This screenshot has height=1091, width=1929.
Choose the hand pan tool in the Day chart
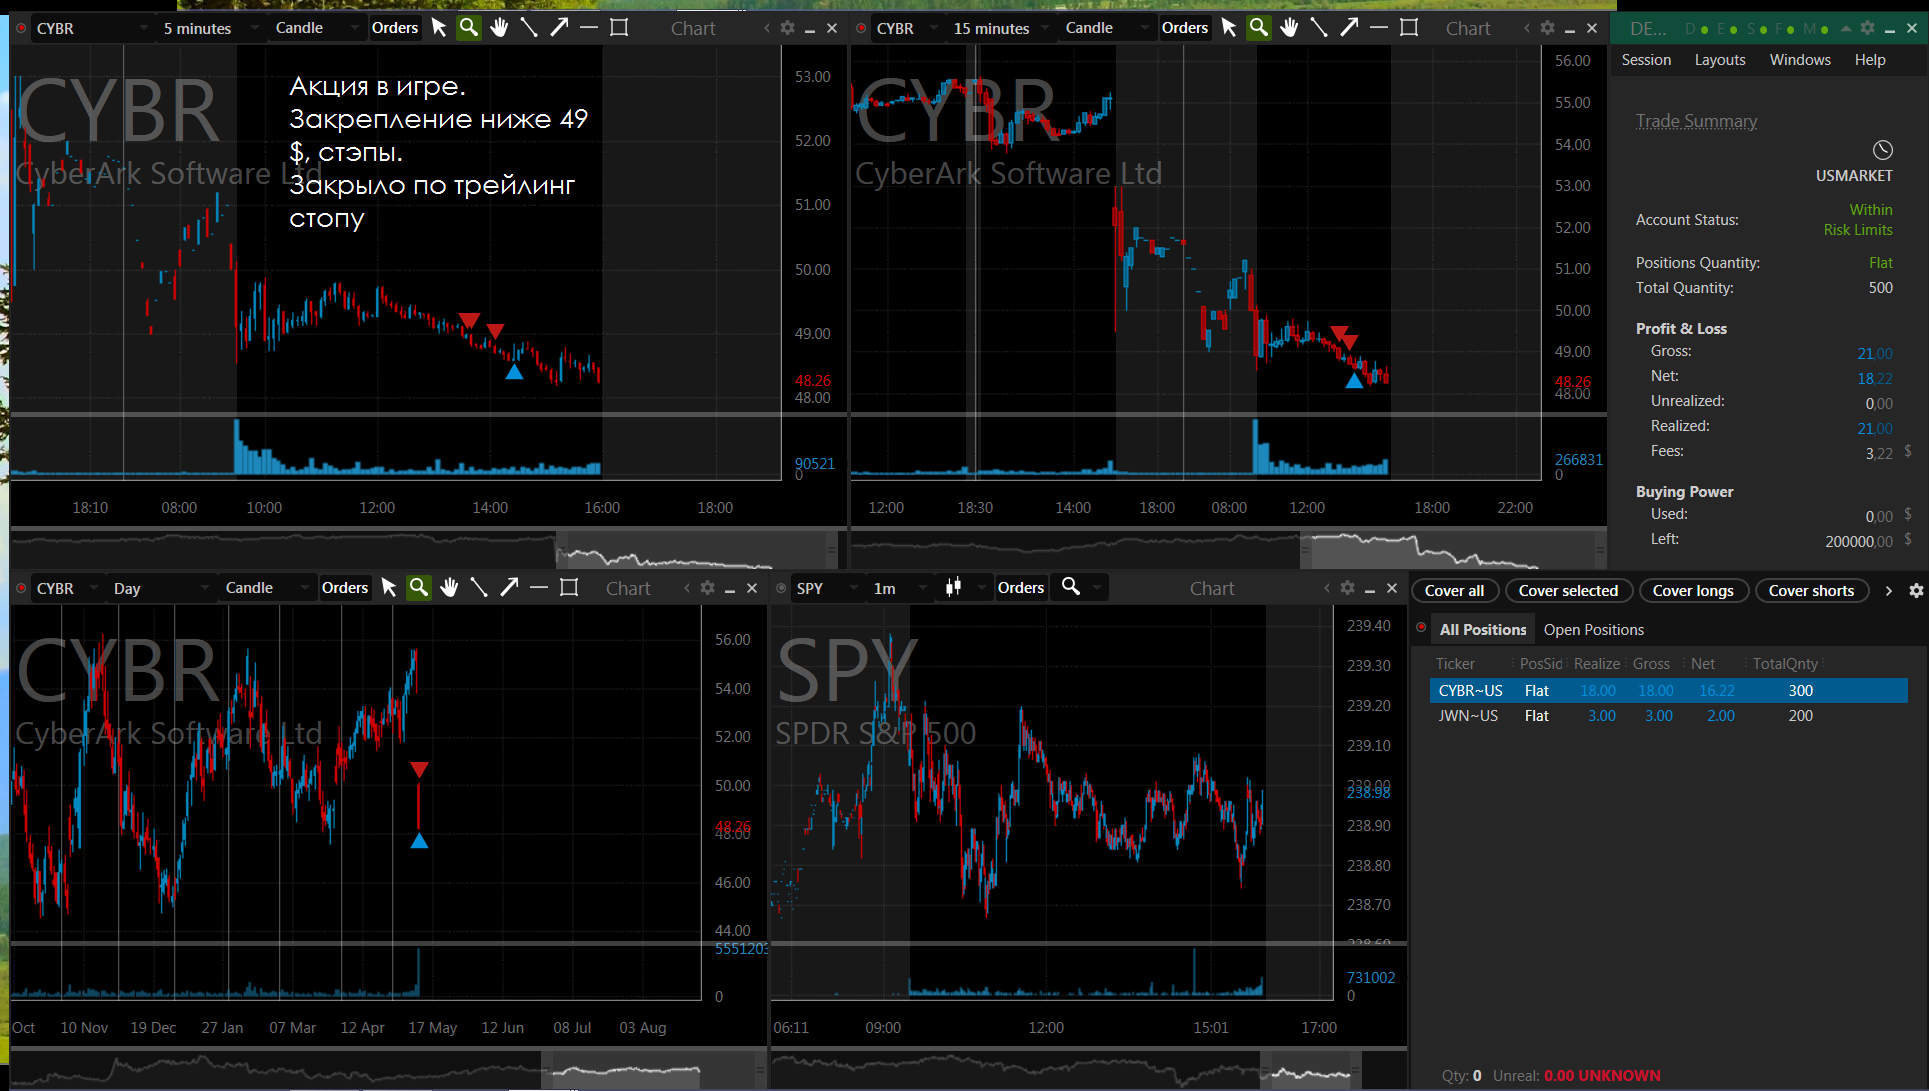click(x=449, y=588)
